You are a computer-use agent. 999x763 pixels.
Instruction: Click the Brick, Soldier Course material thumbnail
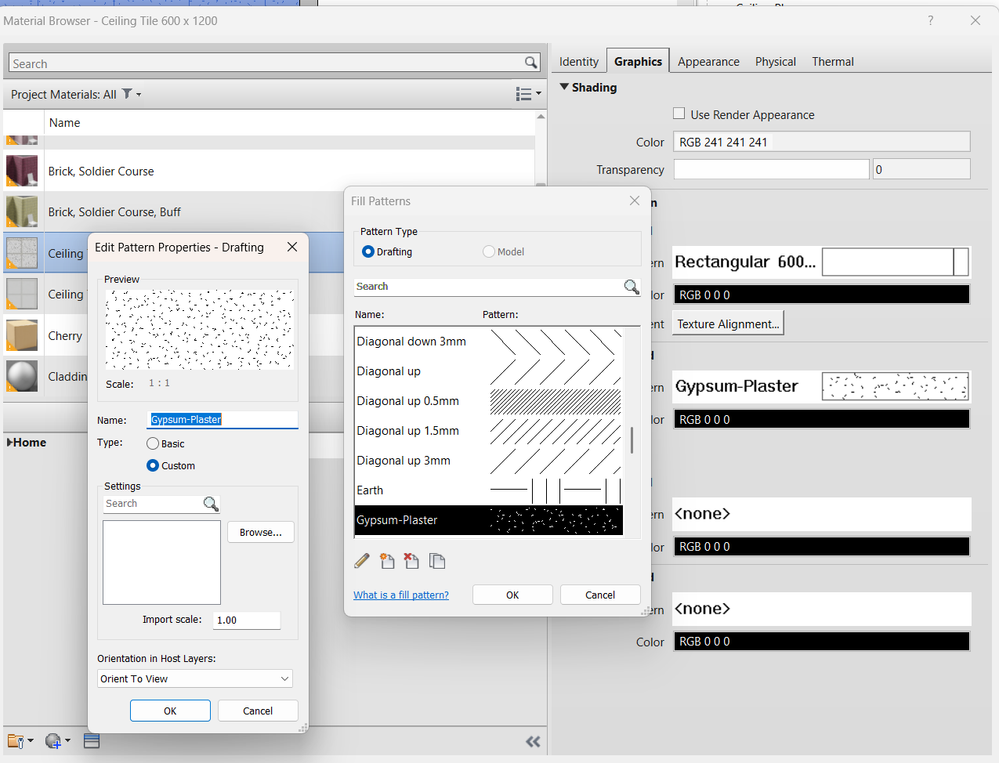tap(22, 171)
